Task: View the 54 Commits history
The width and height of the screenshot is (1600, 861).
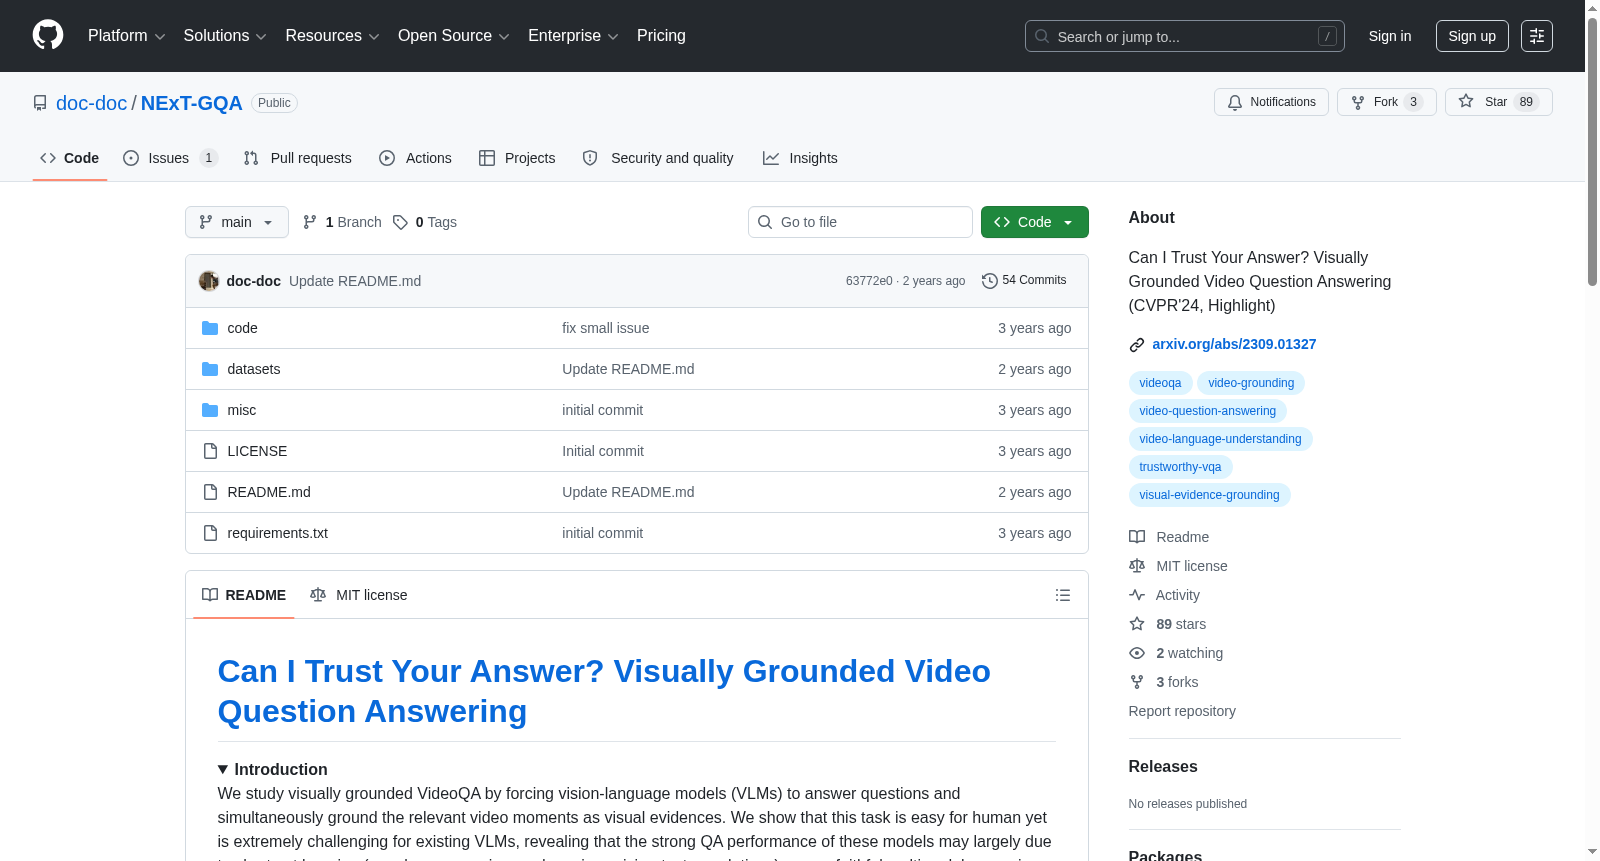Action: coord(1024,281)
